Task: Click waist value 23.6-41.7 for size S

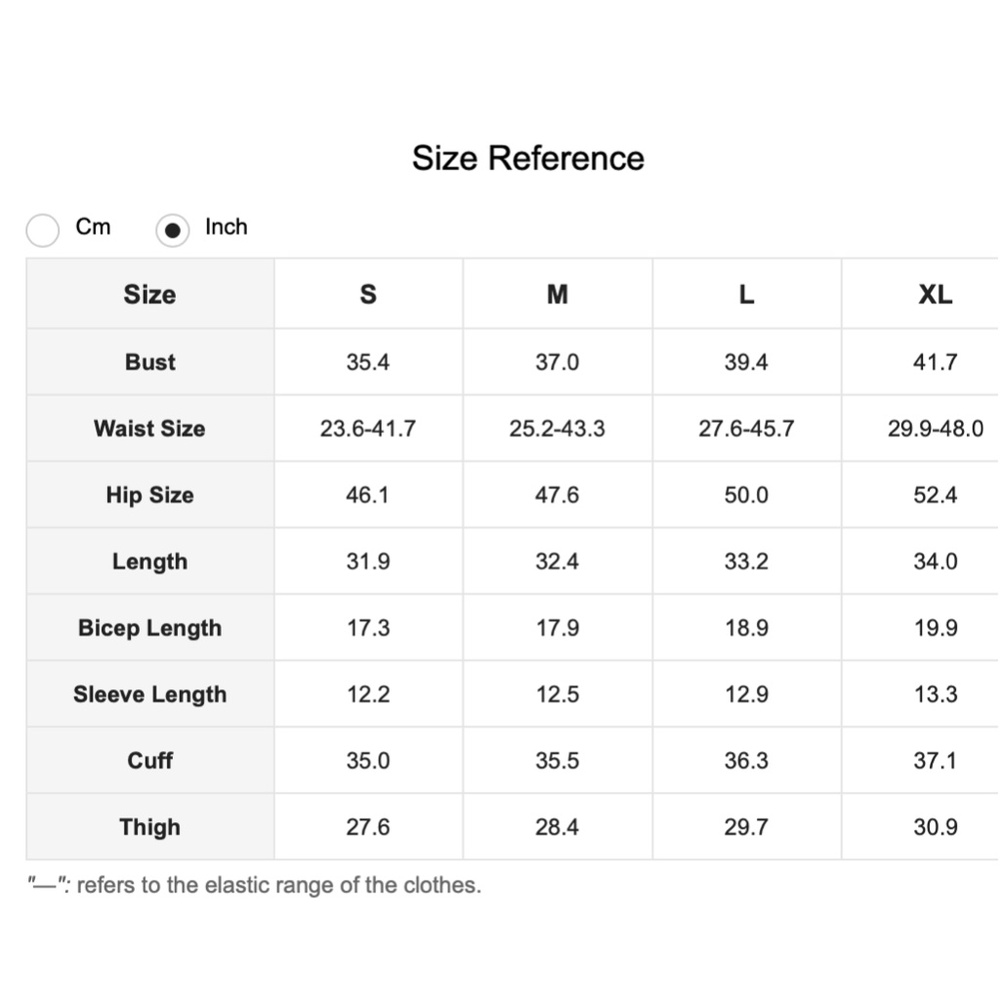Action: (368, 428)
